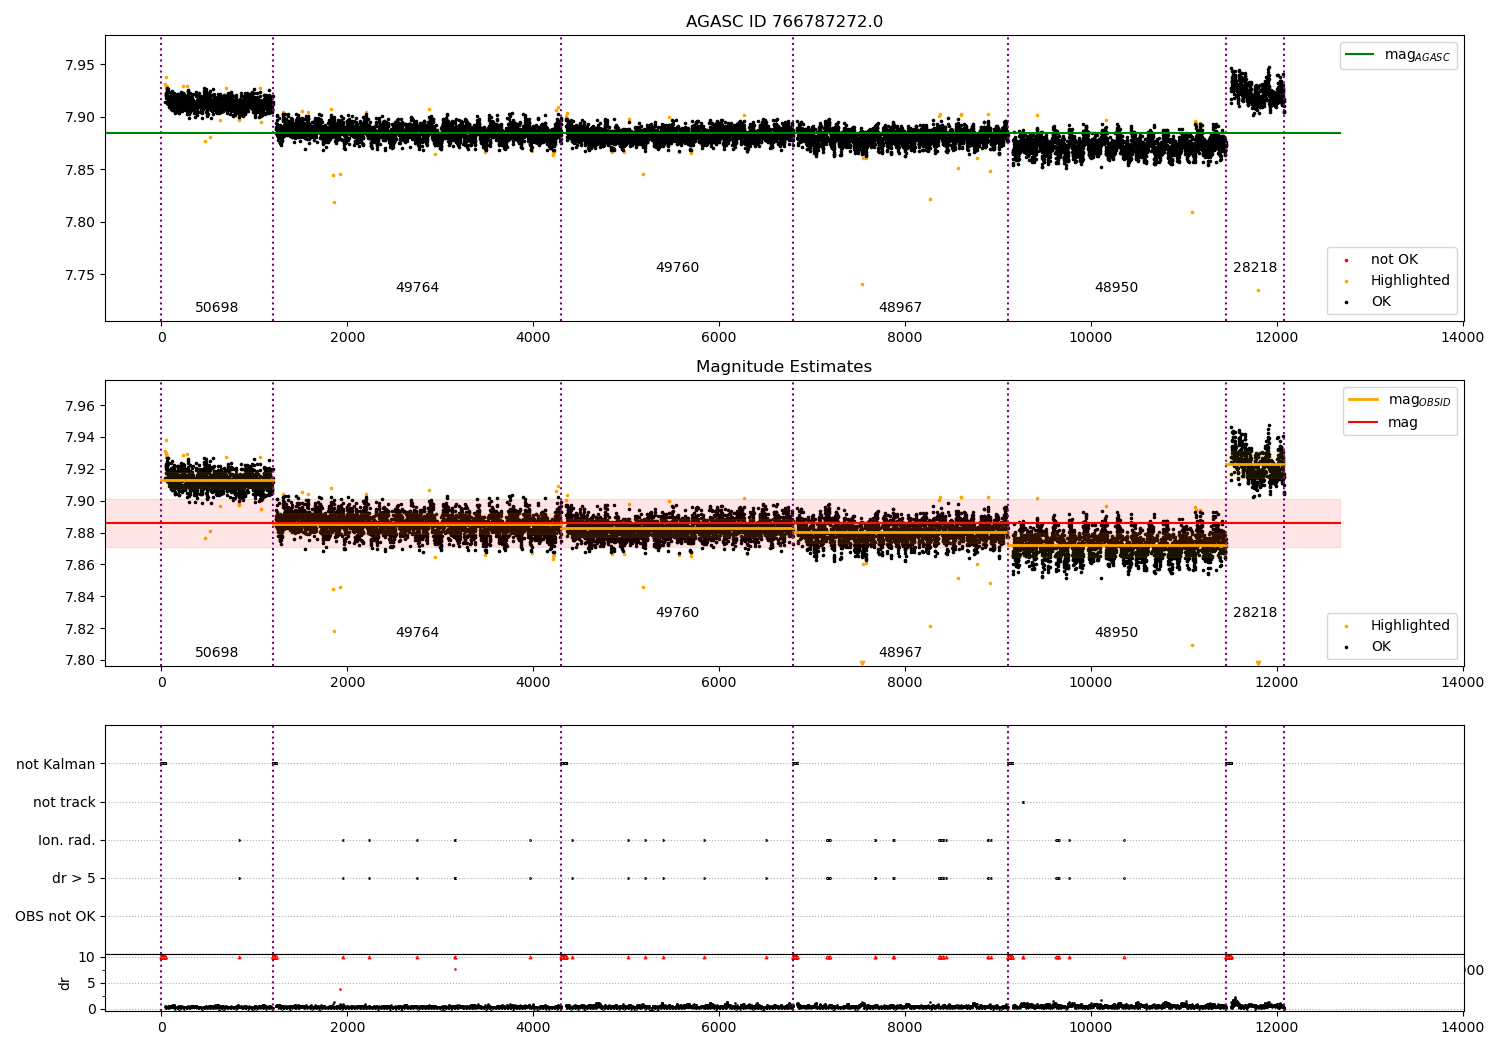Click the 'Ion. rad.' axis label
The height and width of the screenshot is (1050, 1500).
[x=67, y=841]
